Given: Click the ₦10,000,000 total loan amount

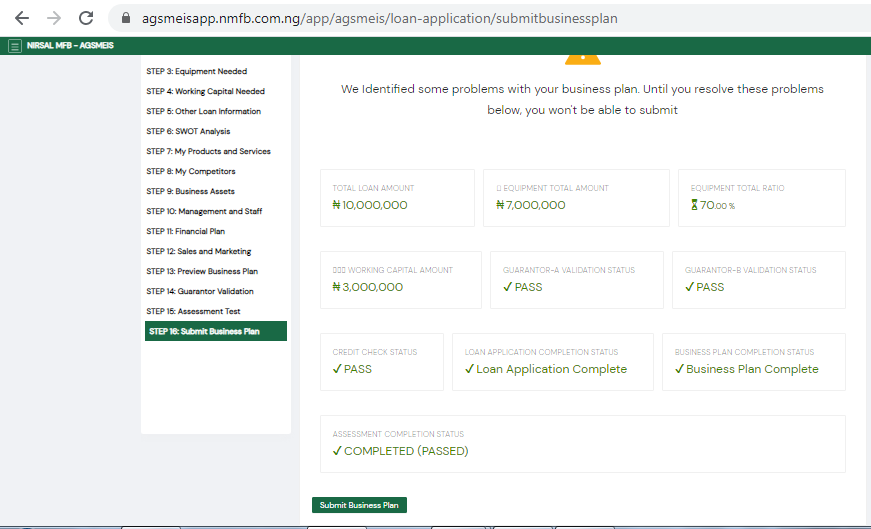Looking at the screenshot, I should tap(370, 205).
